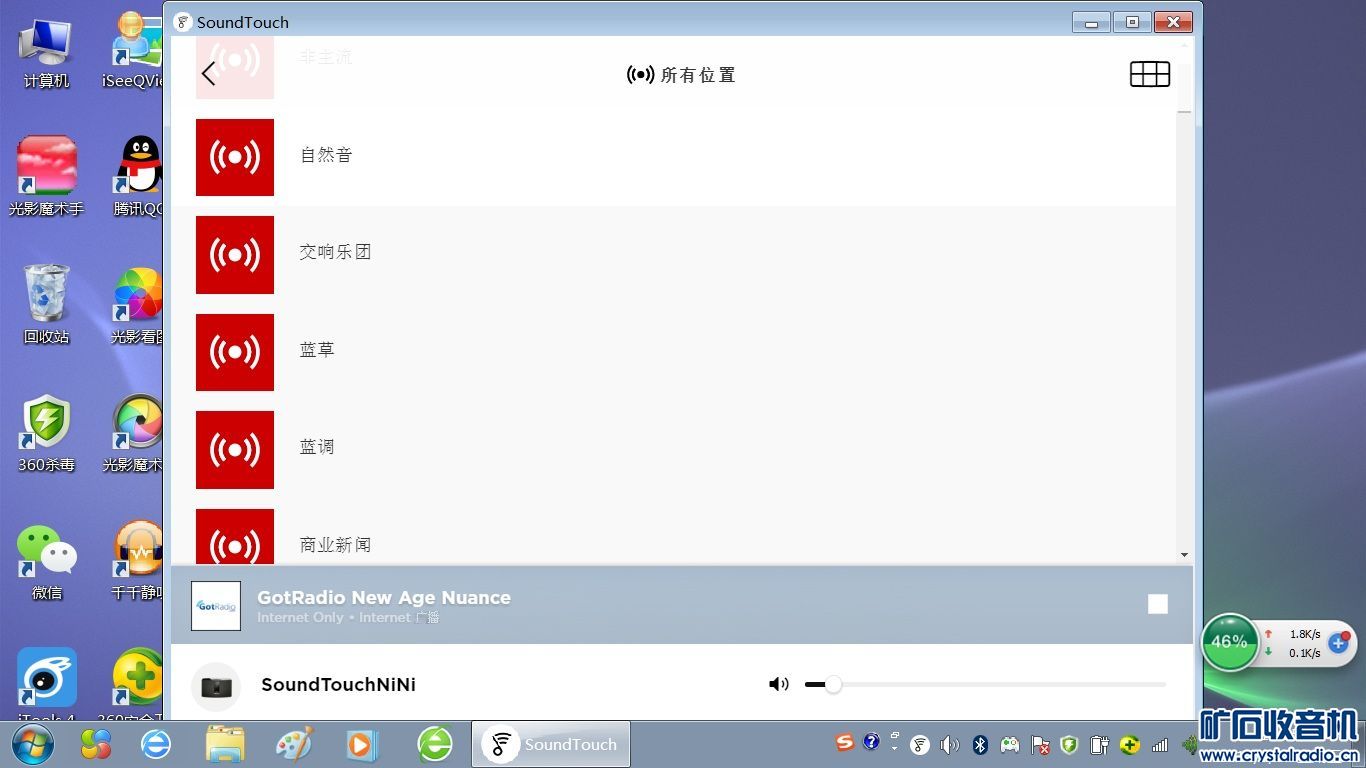Image resolution: width=1366 pixels, height=768 pixels.
Task: Click the green lightning shield tray icon
Action: pyautogui.click(x=1069, y=745)
